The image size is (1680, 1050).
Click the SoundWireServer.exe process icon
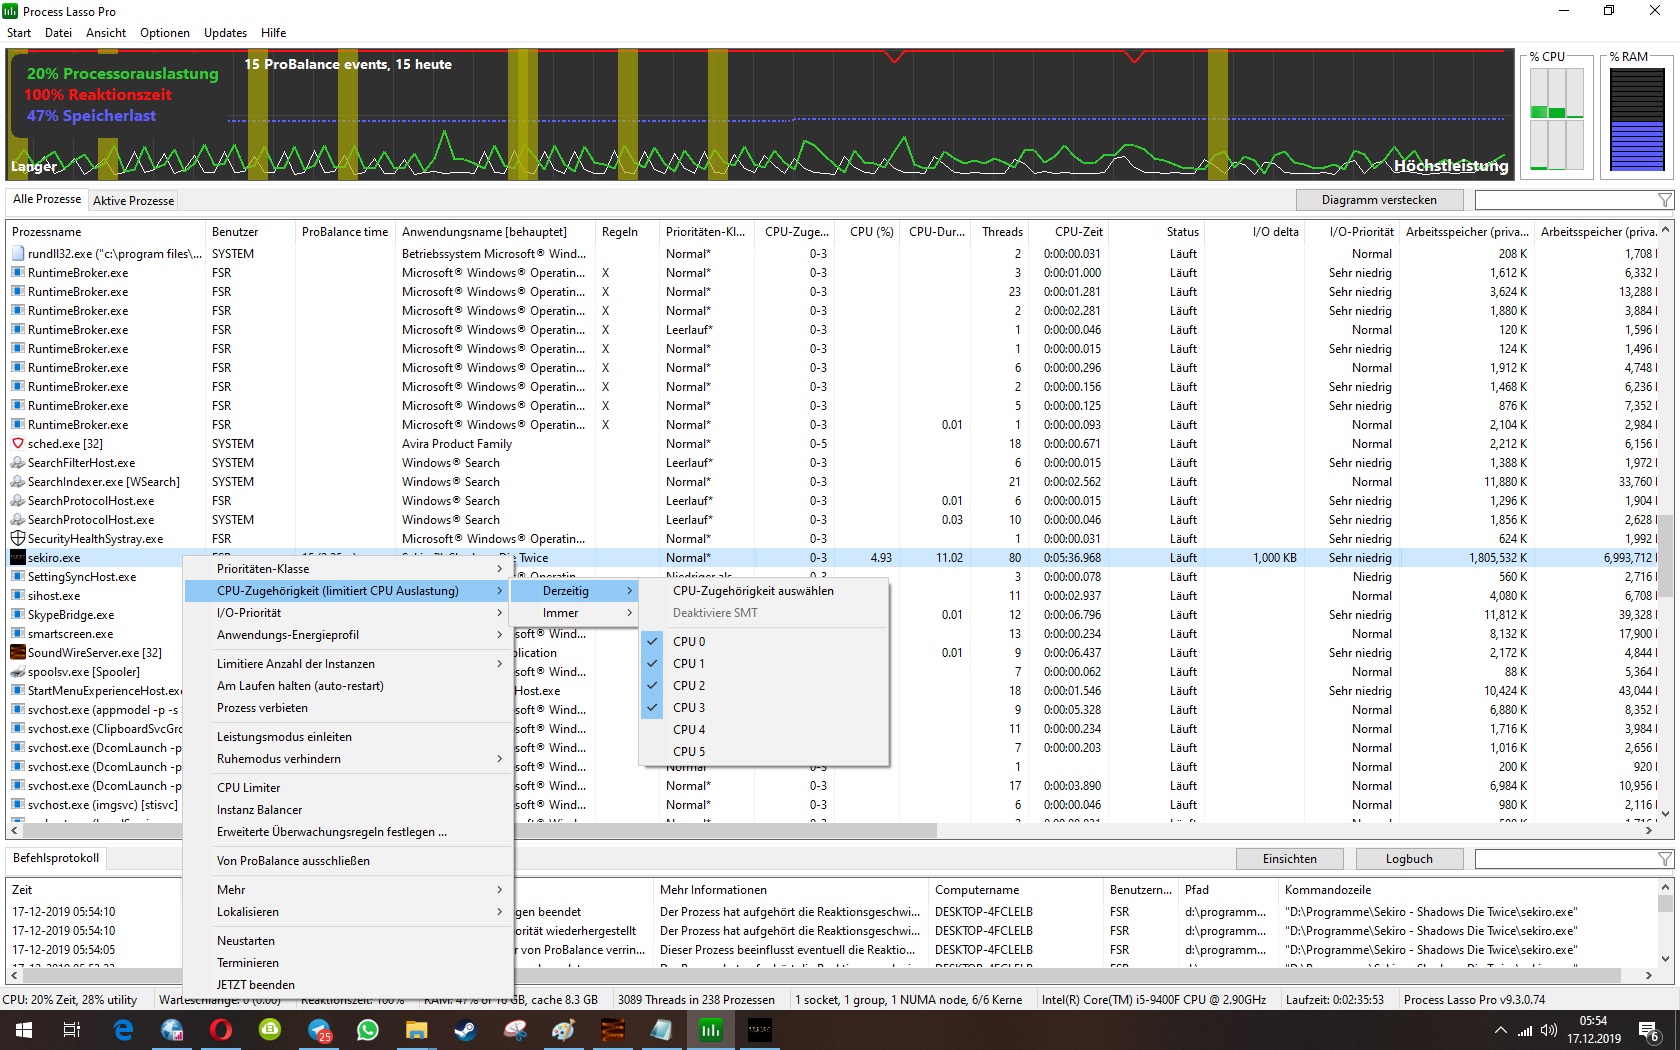(x=18, y=653)
